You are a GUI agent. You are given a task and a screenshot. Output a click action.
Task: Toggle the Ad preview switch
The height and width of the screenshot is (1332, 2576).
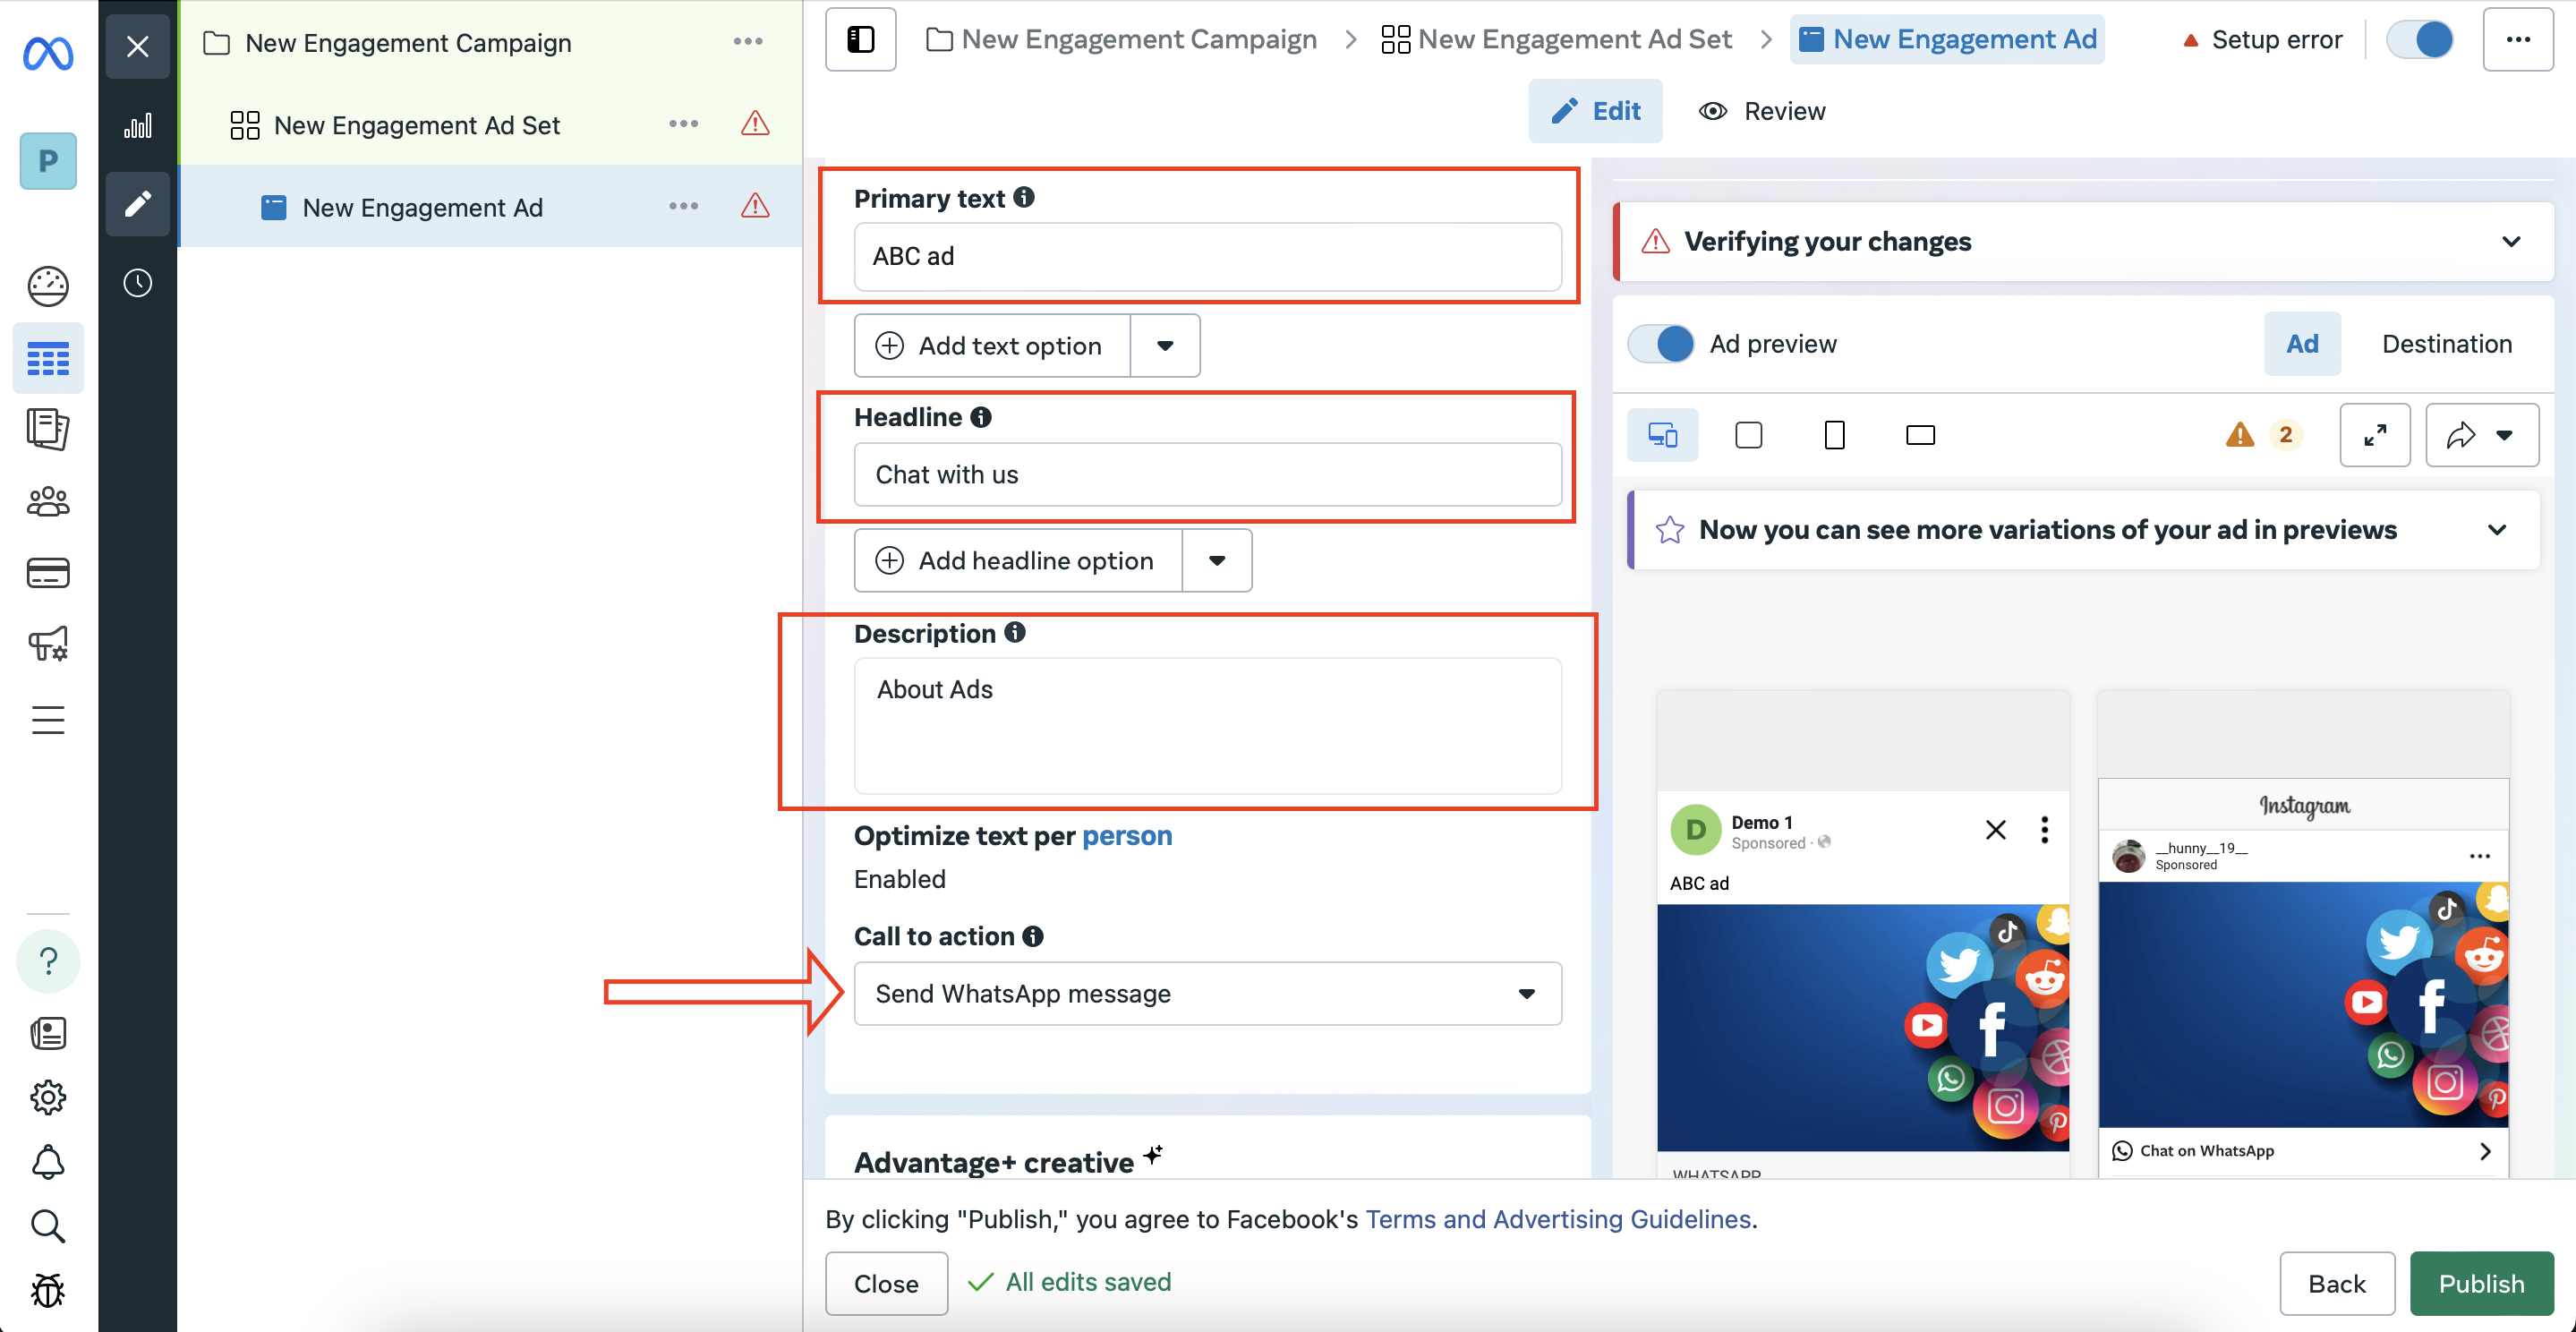coord(1661,344)
